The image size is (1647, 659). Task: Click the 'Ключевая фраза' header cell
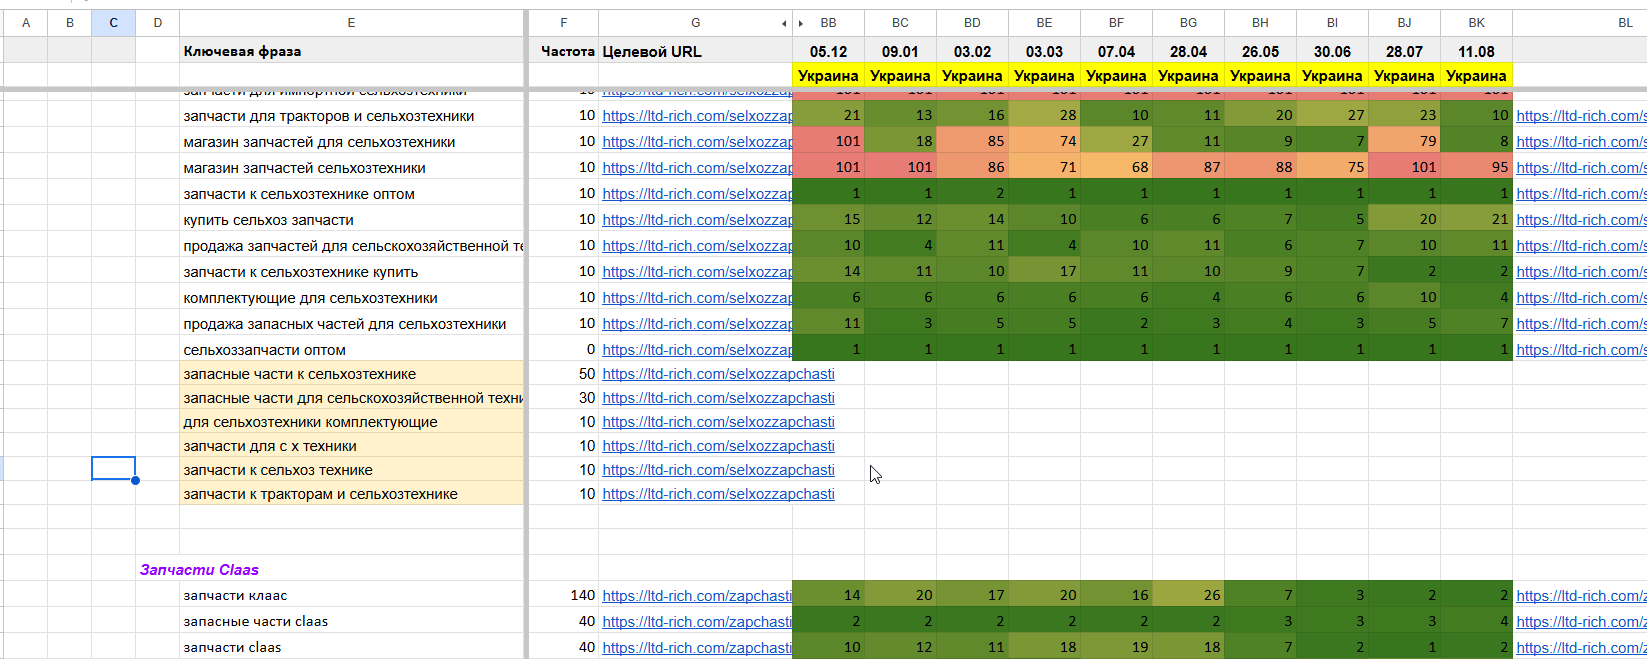(351, 51)
